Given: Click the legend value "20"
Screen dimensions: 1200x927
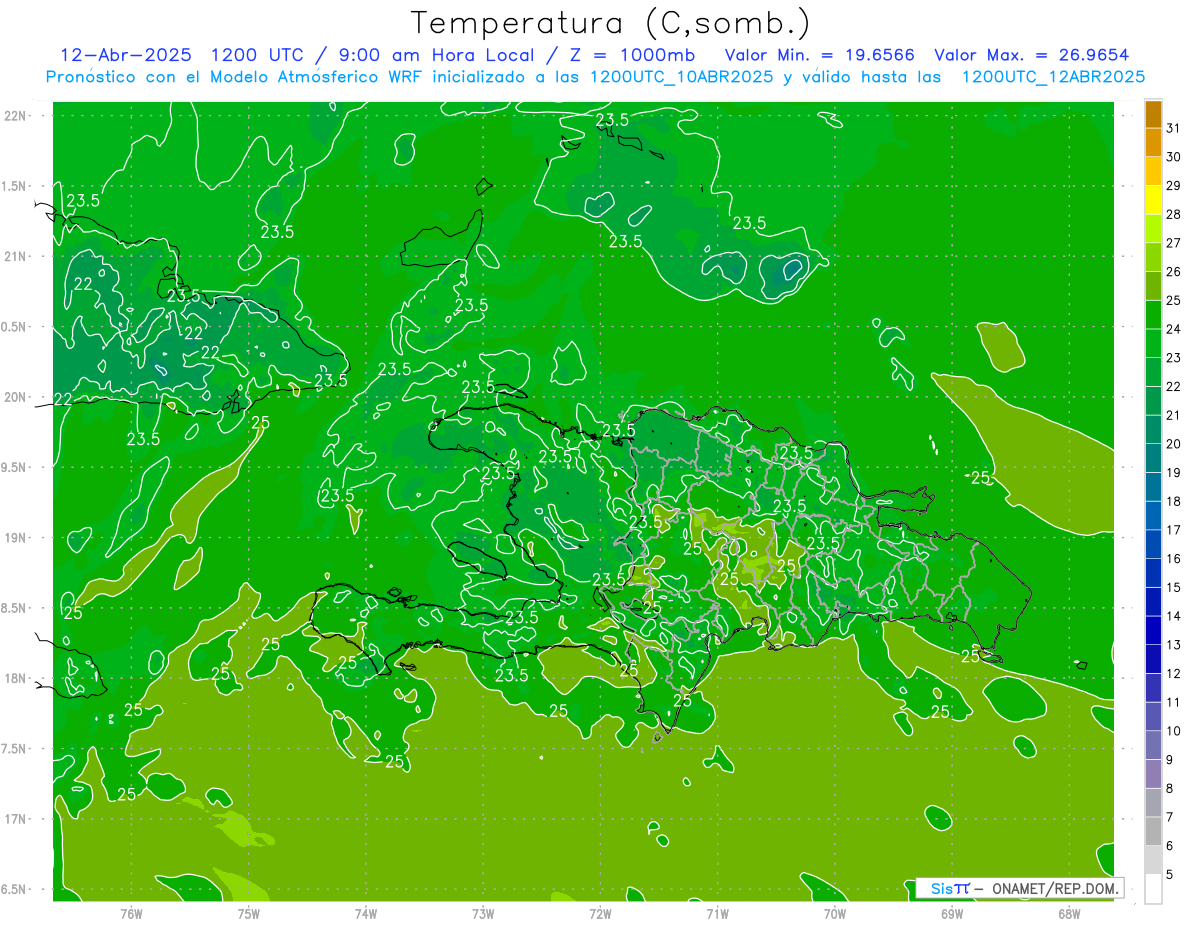Looking at the screenshot, I should 1174,444.
